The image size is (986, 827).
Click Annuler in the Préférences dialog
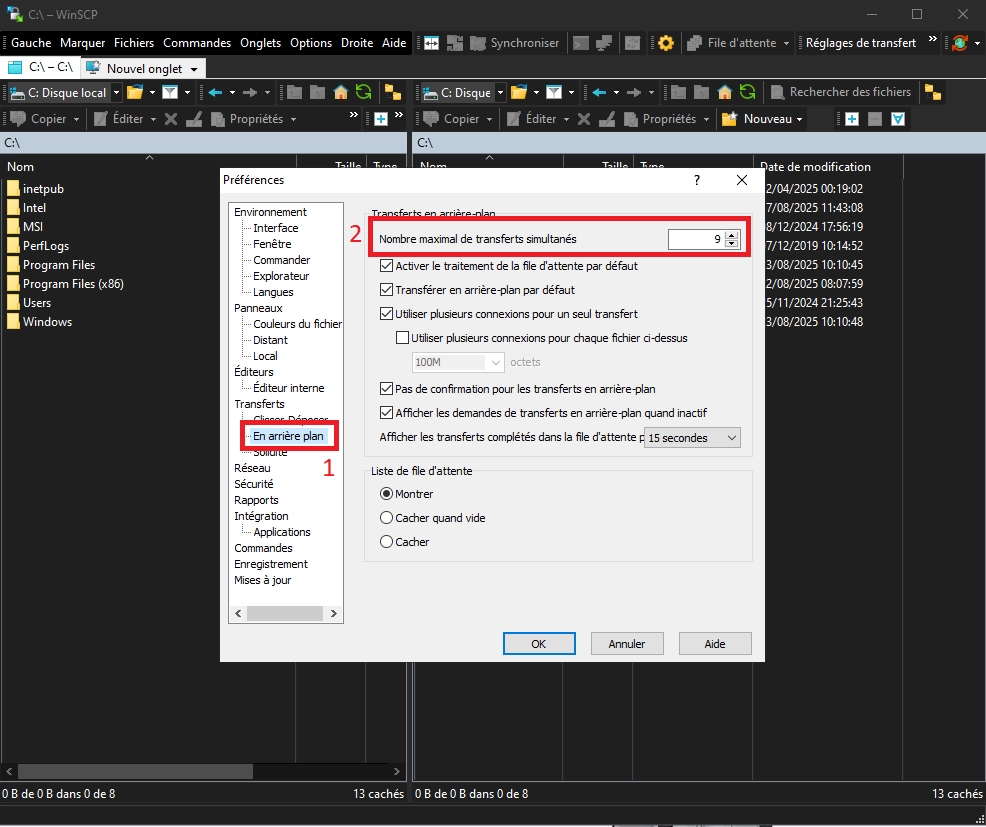(x=627, y=643)
